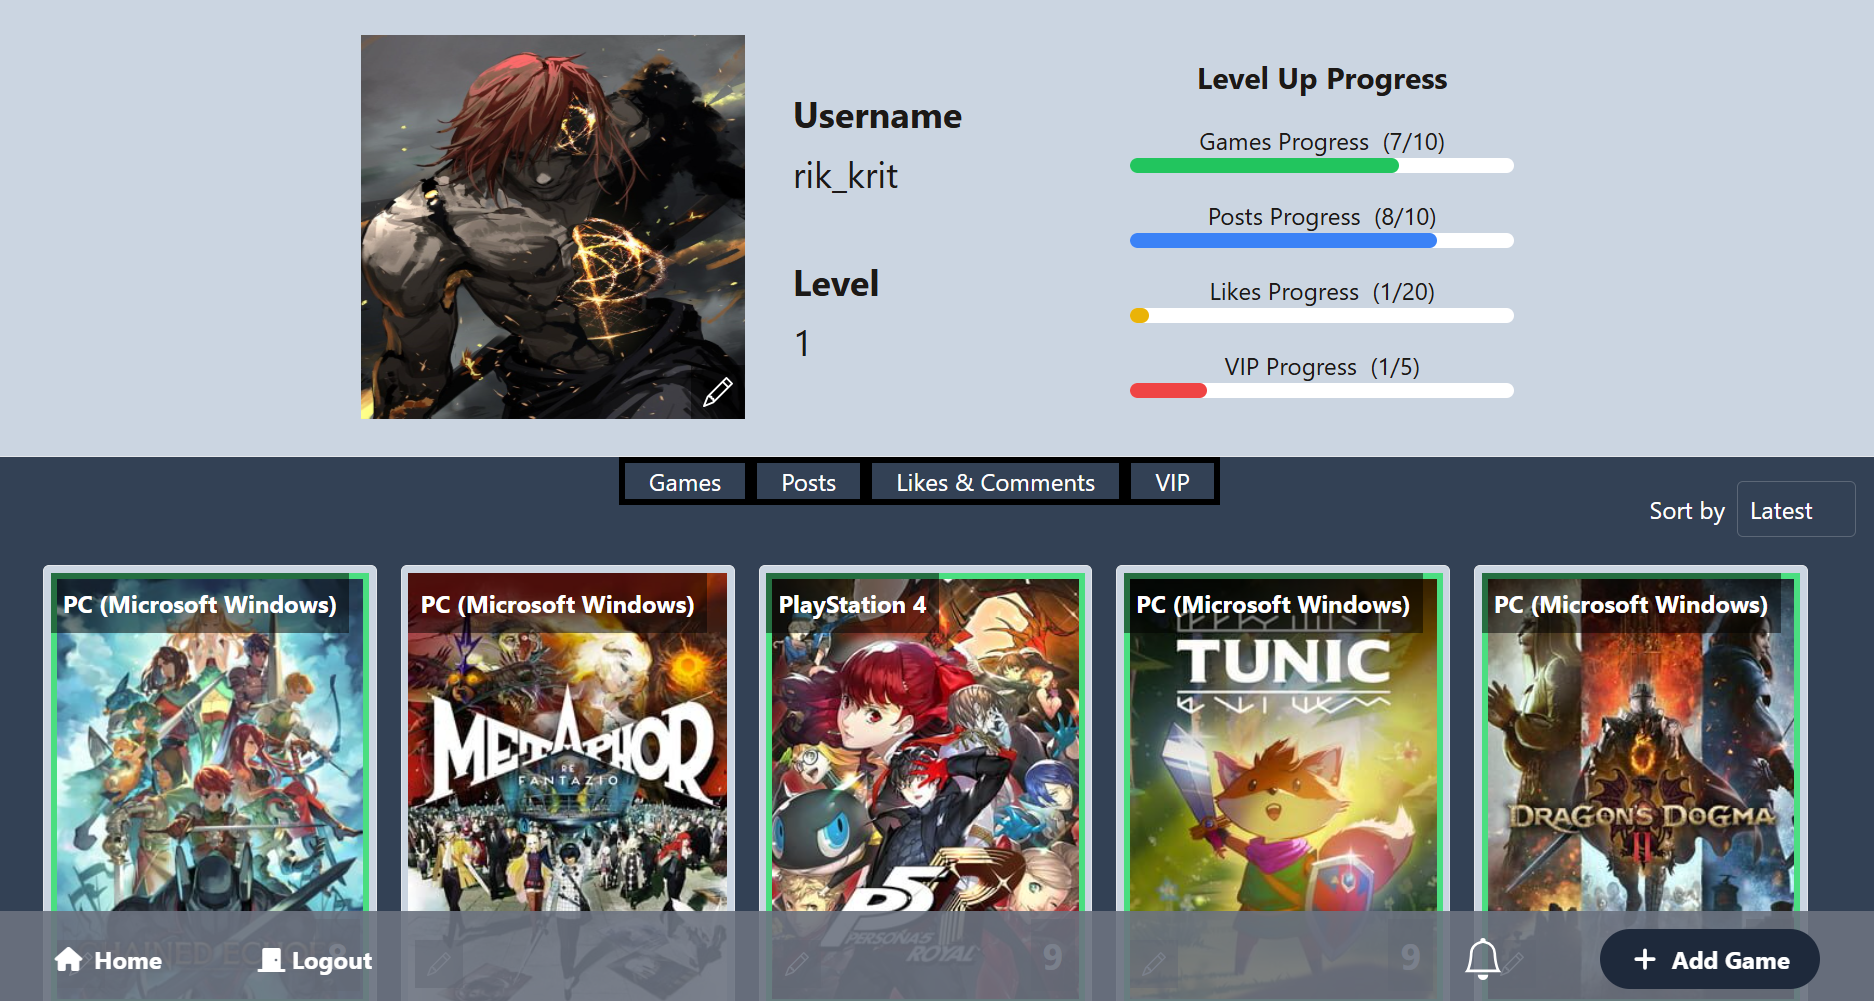The width and height of the screenshot is (1874, 1001).
Task: Click the Sort by label
Action: 1687,511
